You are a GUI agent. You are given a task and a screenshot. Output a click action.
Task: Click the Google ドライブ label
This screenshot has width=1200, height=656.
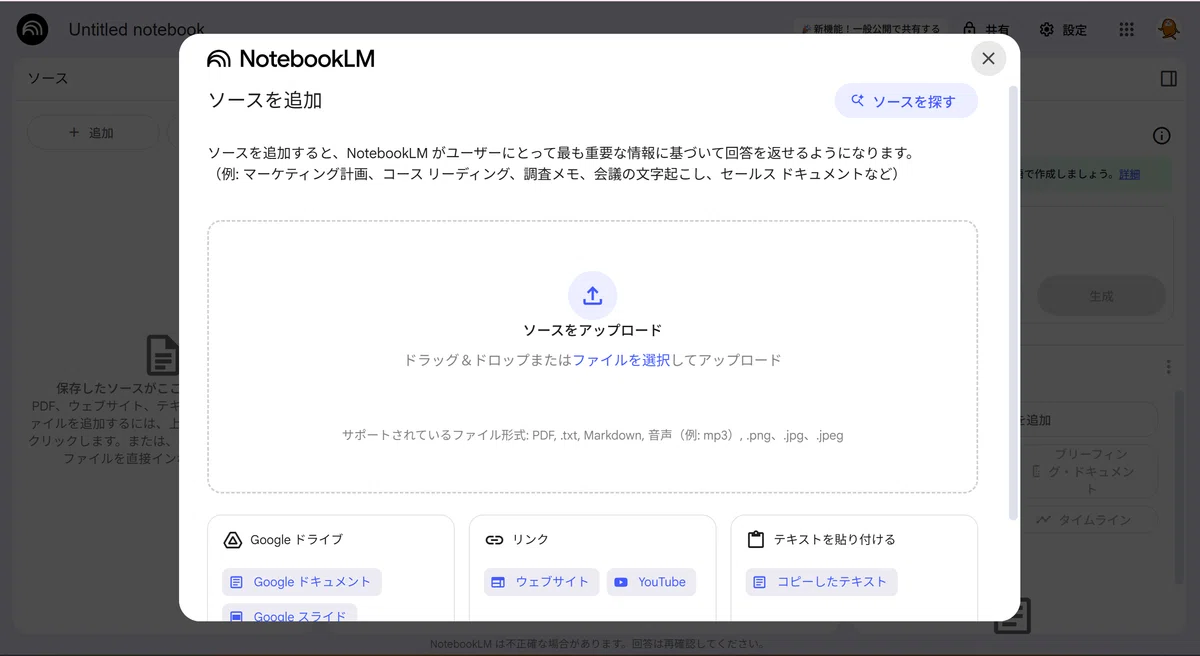(x=296, y=540)
